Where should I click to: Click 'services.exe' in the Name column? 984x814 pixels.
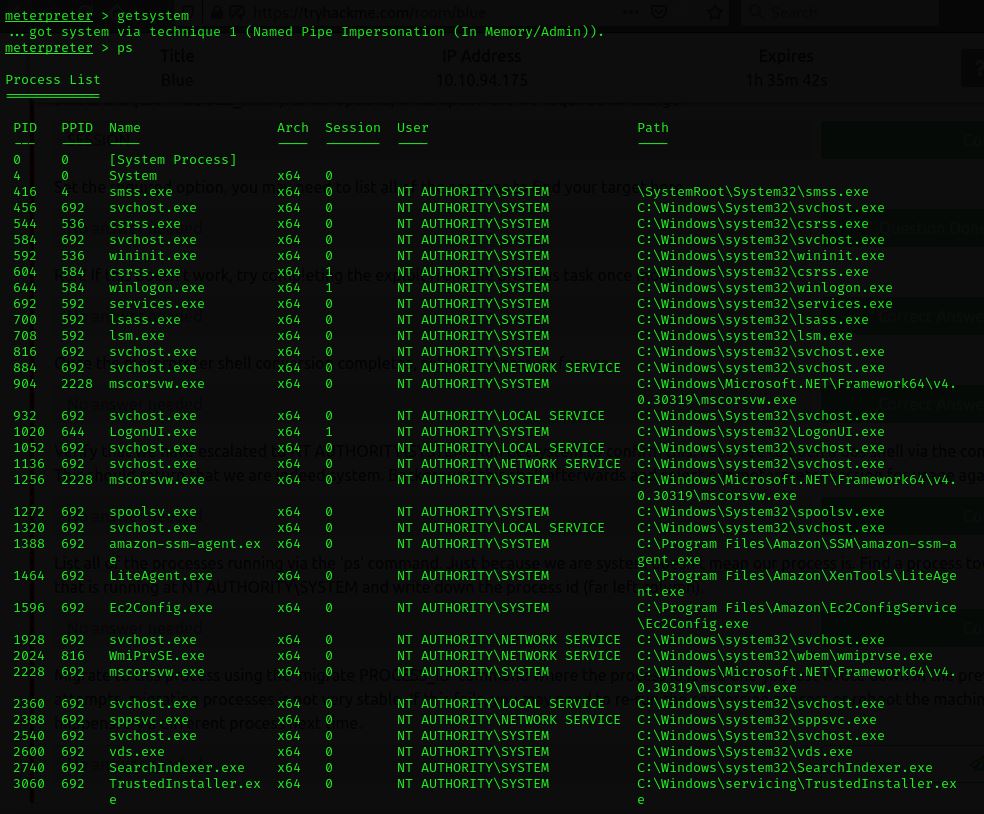click(x=157, y=304)
